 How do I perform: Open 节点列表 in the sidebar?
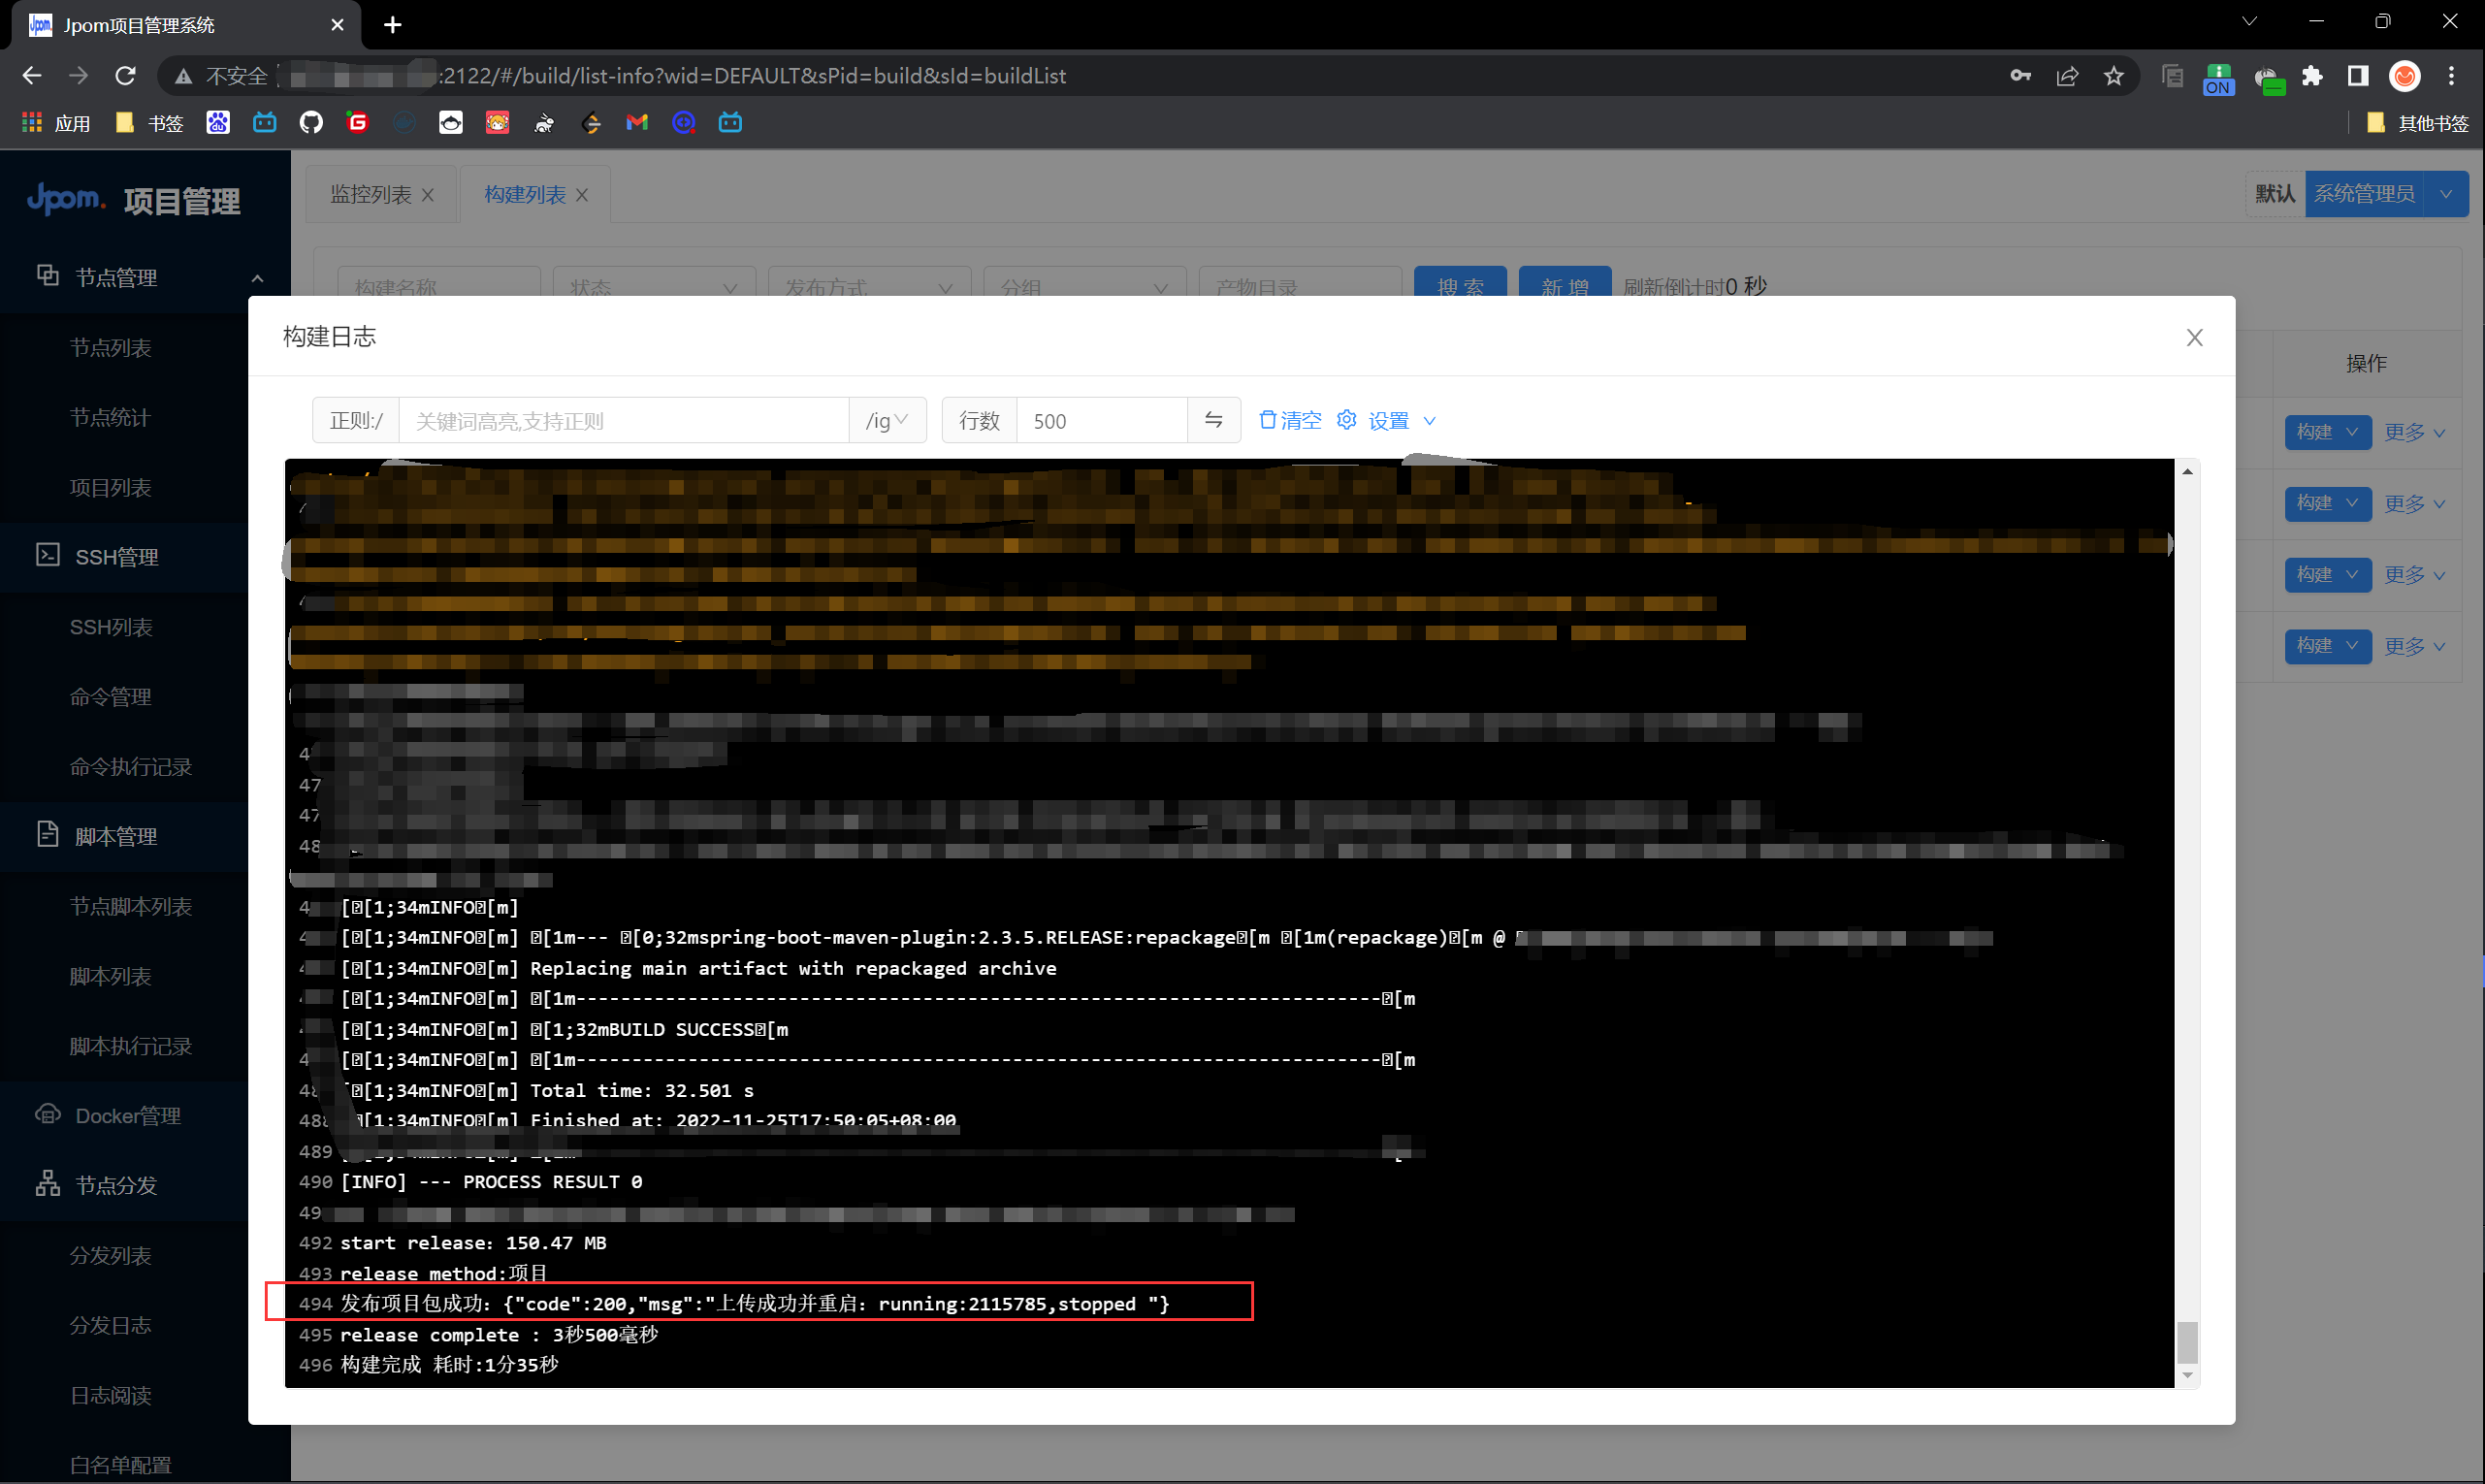coord(110,348)
